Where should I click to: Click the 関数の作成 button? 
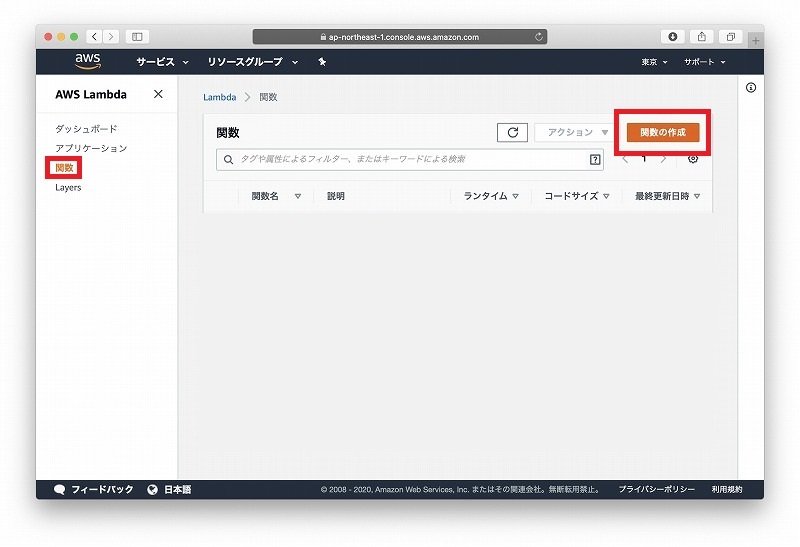tap(663, 132)
